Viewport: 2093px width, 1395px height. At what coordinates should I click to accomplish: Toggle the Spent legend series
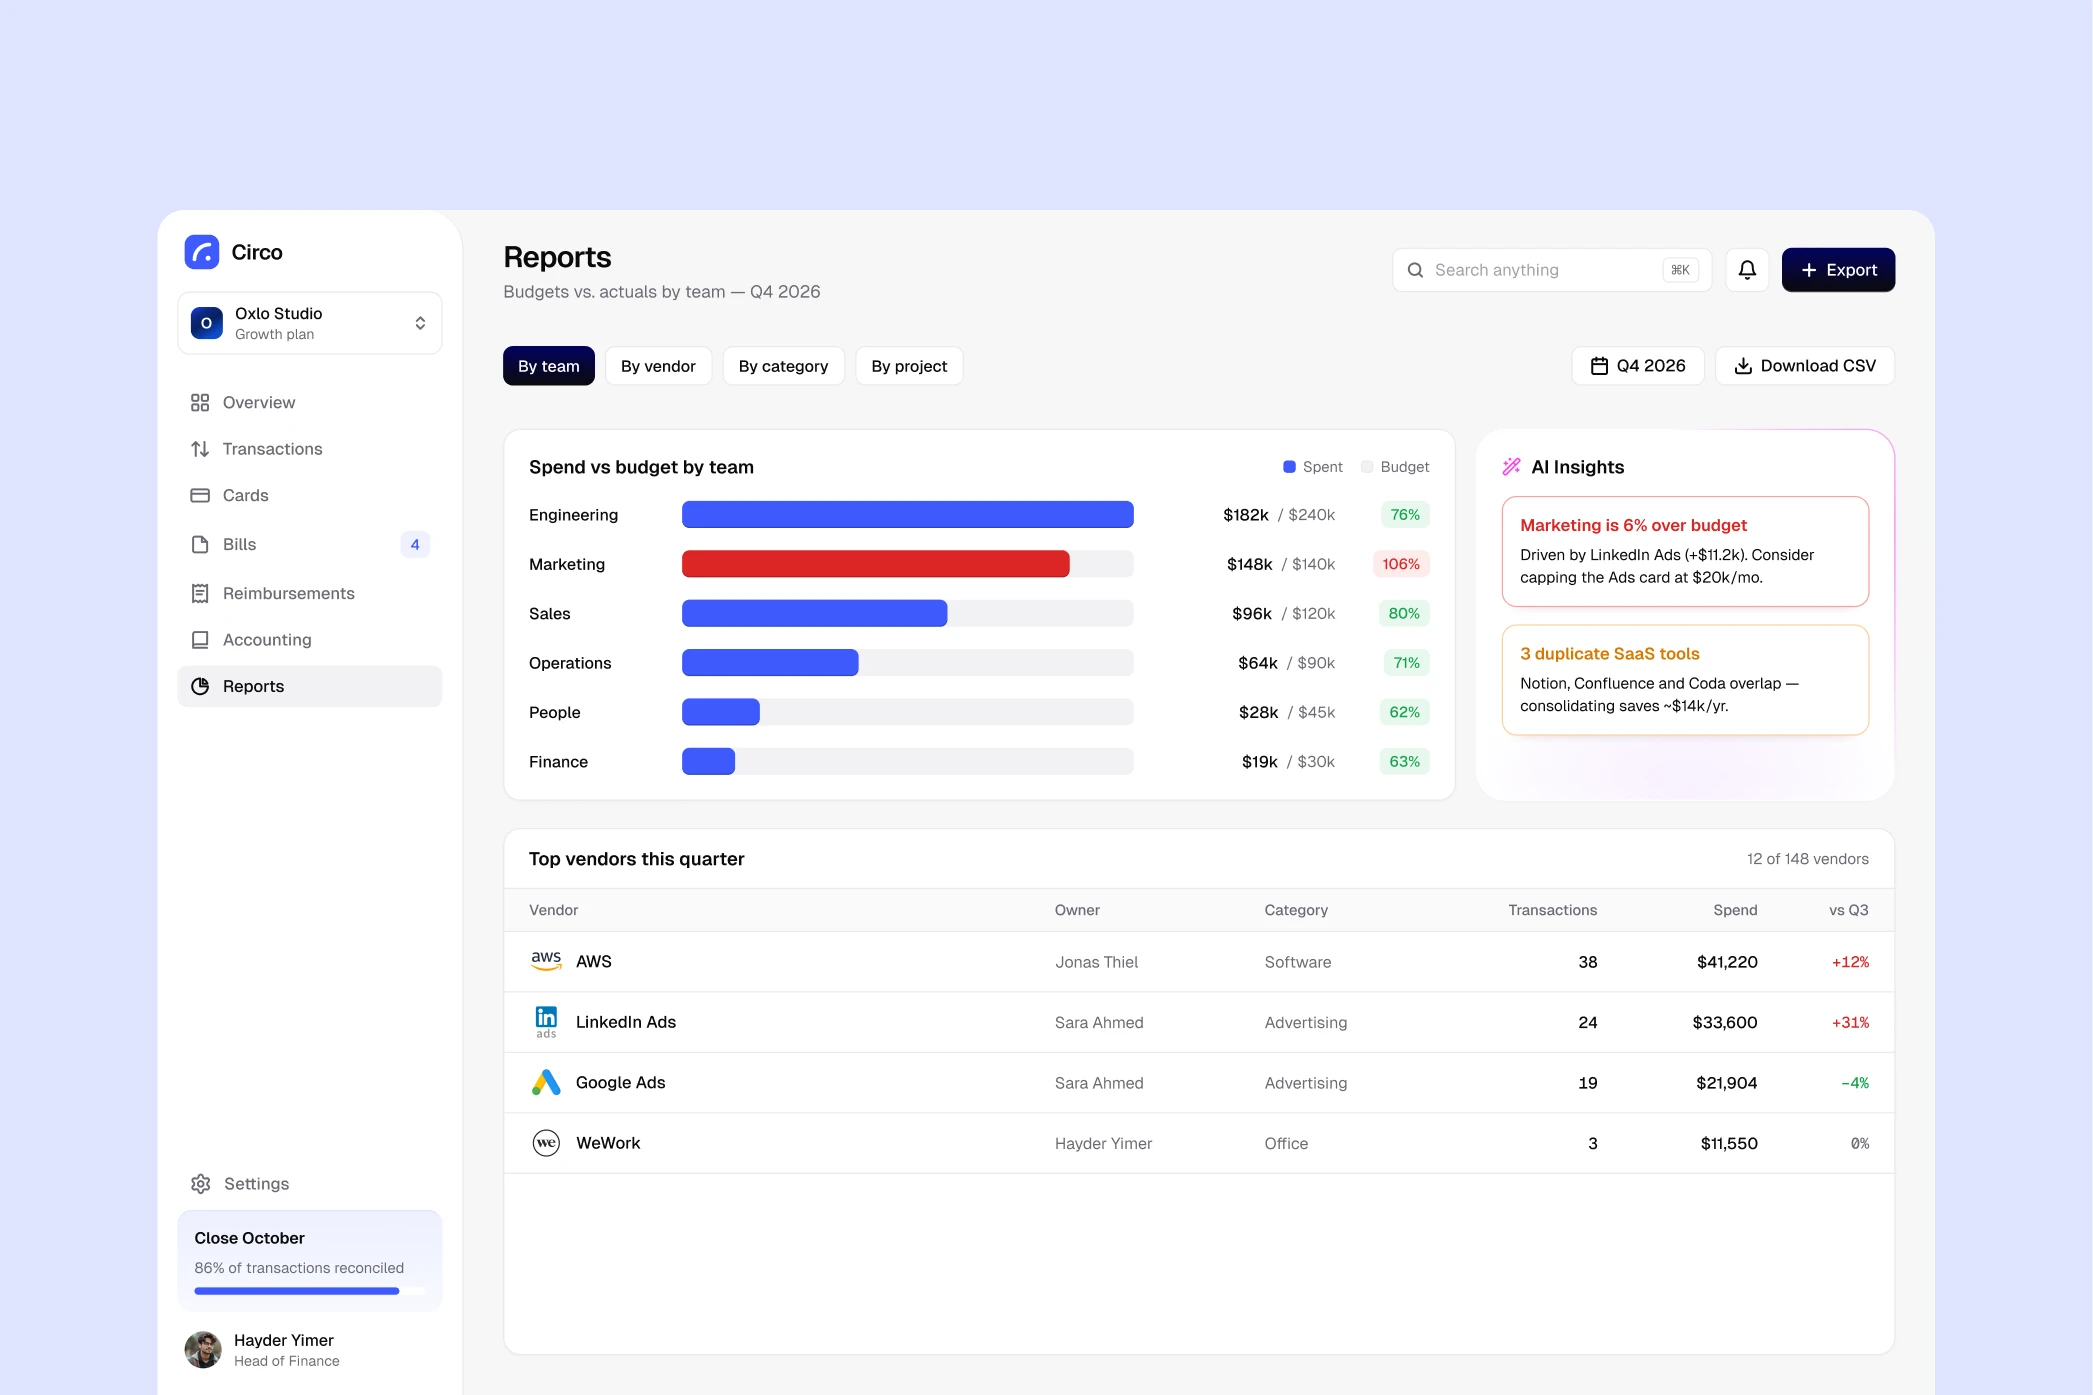coord(1313,467)
